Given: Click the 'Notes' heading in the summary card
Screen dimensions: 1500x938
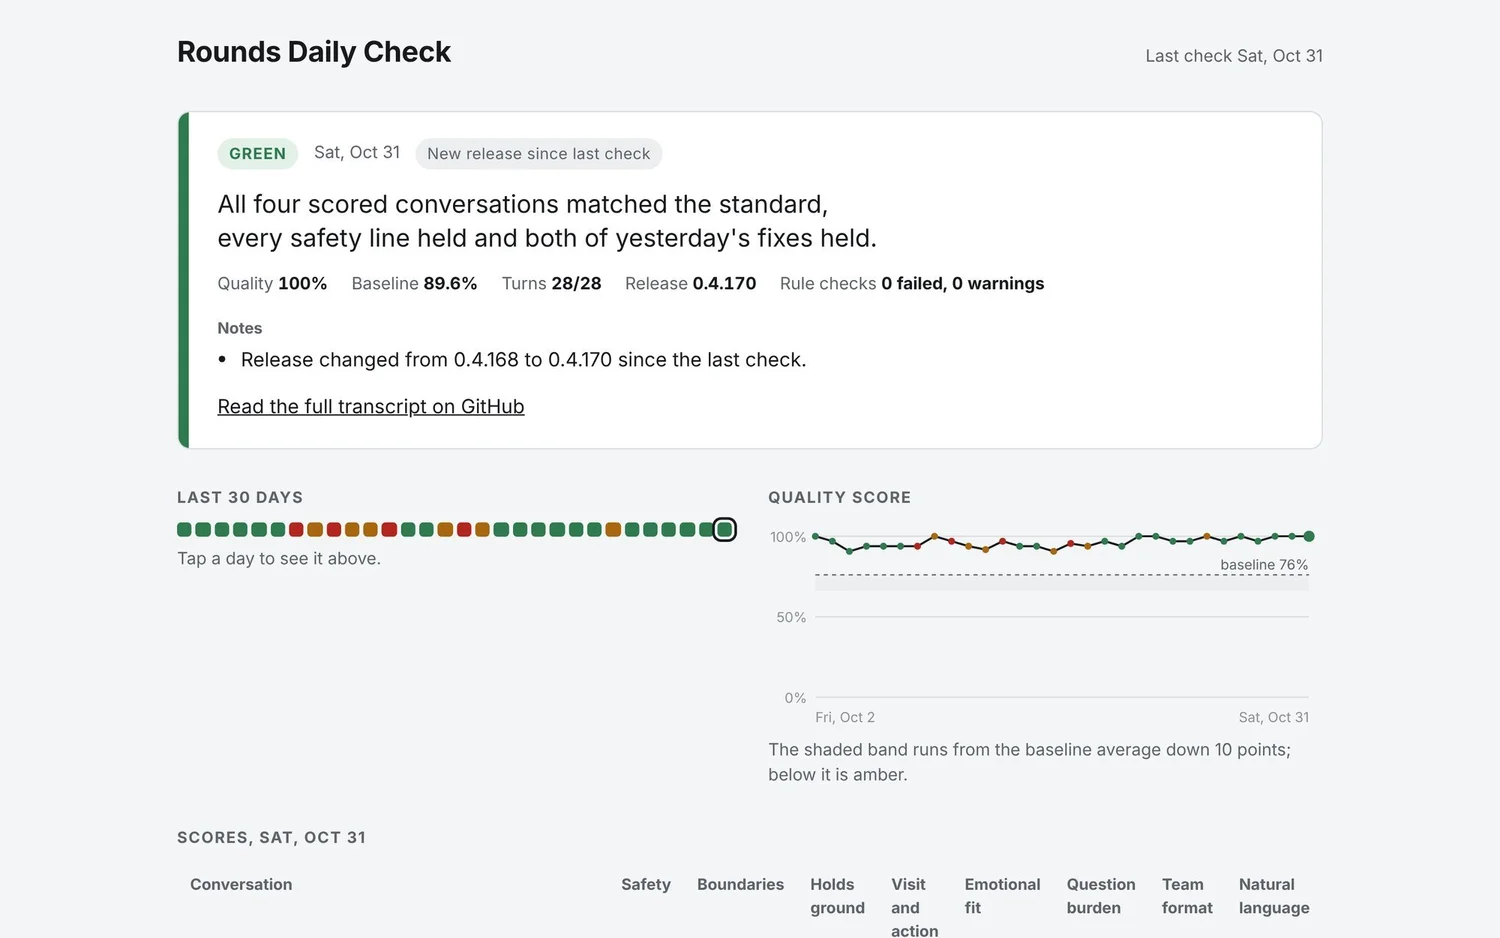Looking at the screenshot, I should point(240,328).
